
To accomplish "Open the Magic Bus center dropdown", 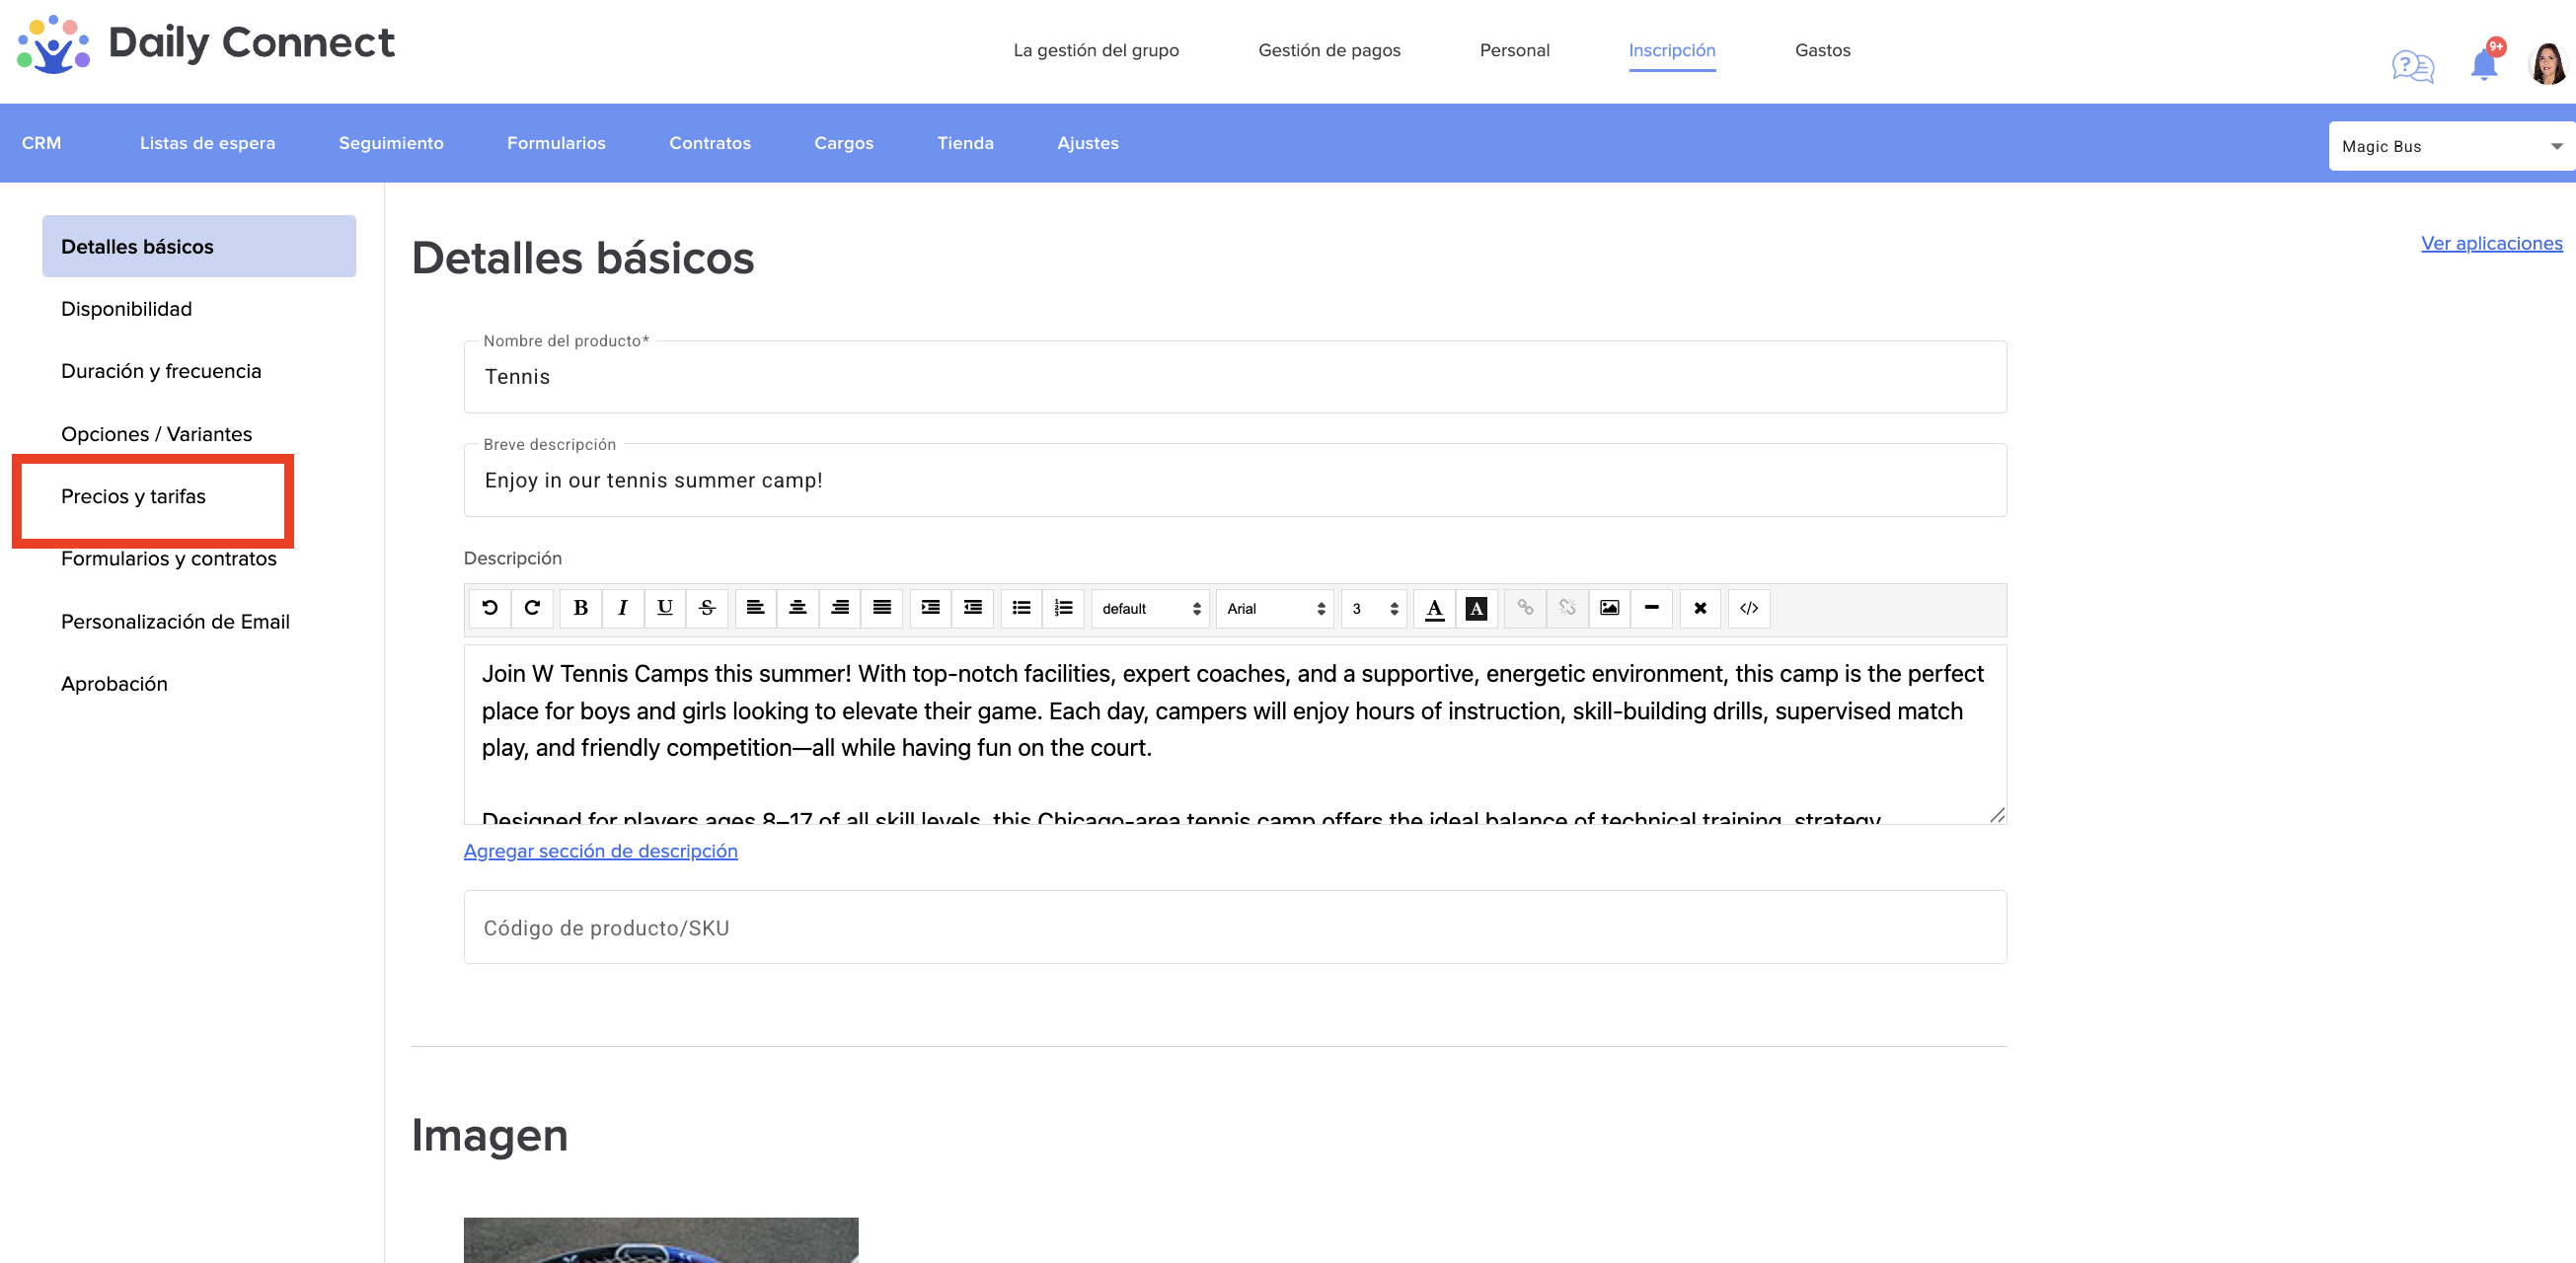I will pyautogui.click(x=2451, y=146).
